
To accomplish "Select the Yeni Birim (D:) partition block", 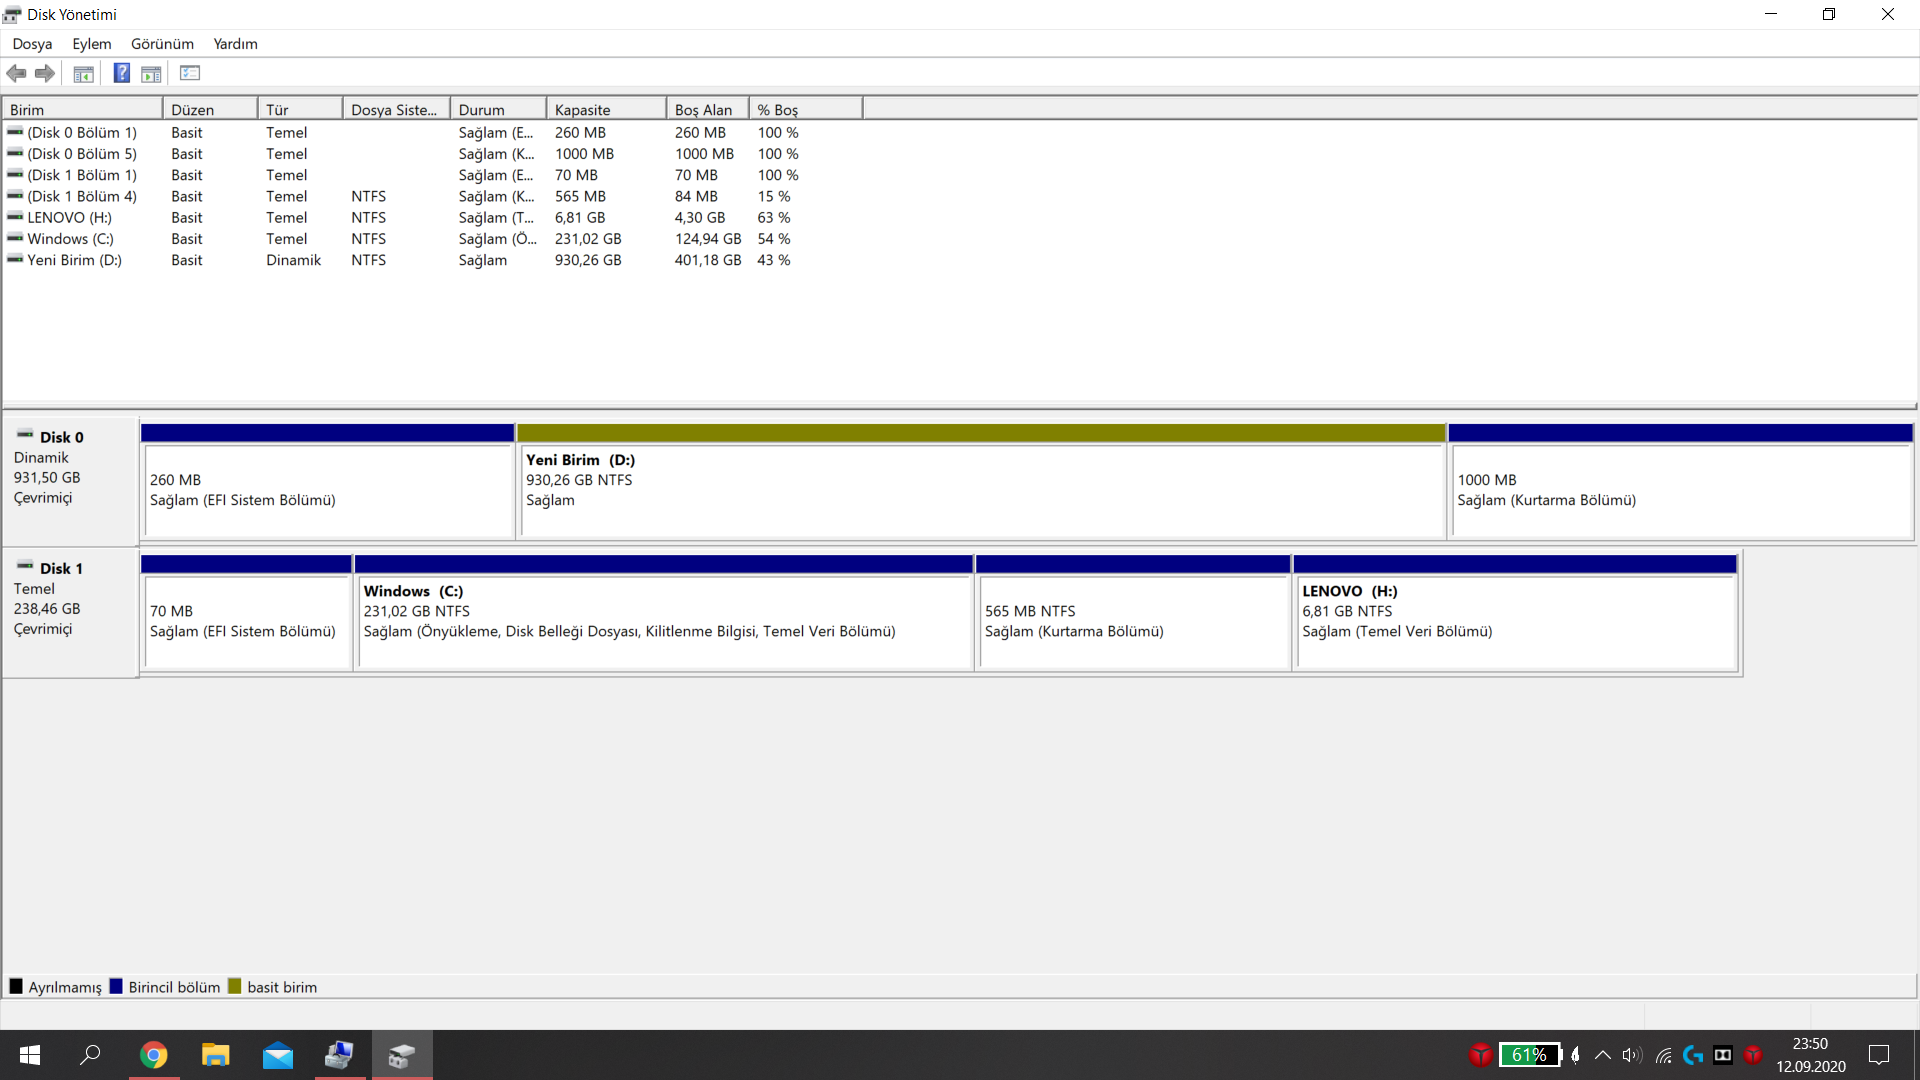I will pos(980,490).
